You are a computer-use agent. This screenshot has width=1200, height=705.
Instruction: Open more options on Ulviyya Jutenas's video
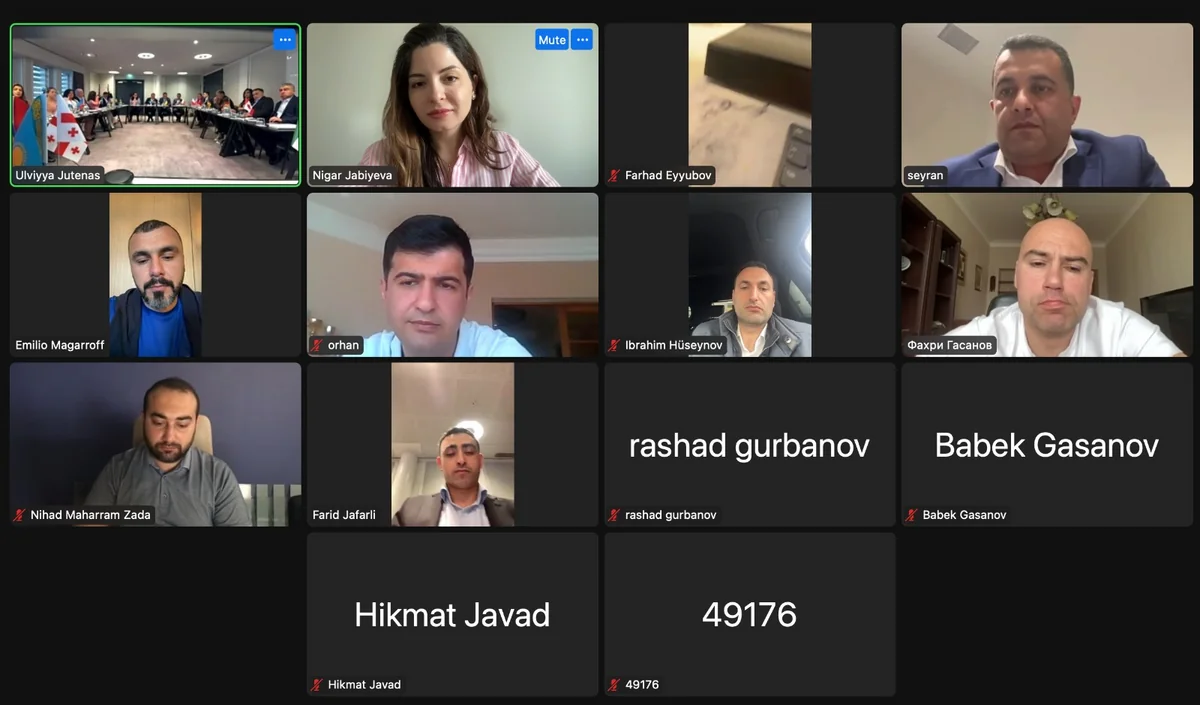(x=285, y=40)
